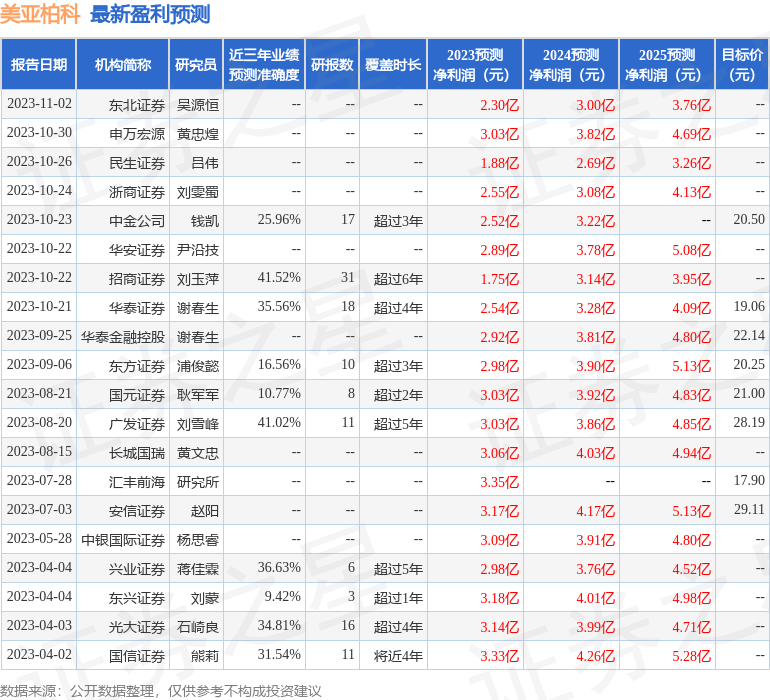This screenshot has width=770, height=700.
Task: Click researcher 杨思睿
Action: pos(197,540)
